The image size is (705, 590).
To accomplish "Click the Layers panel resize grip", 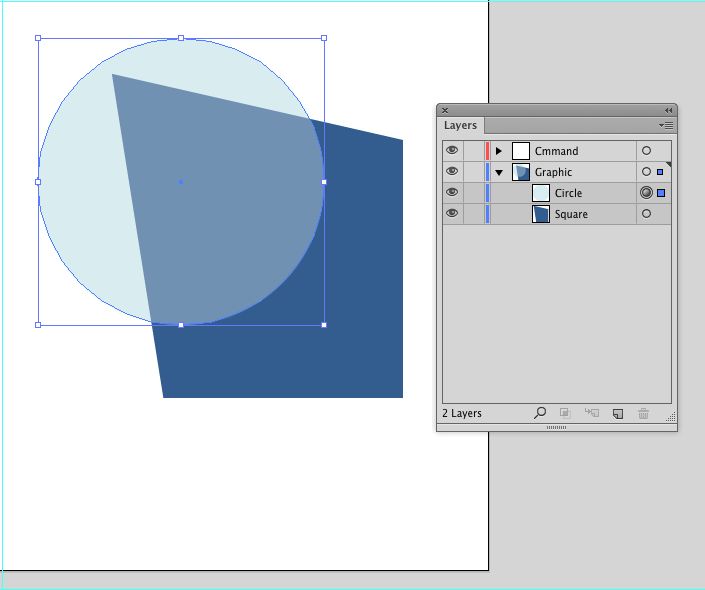I will (x=670, y=417).
